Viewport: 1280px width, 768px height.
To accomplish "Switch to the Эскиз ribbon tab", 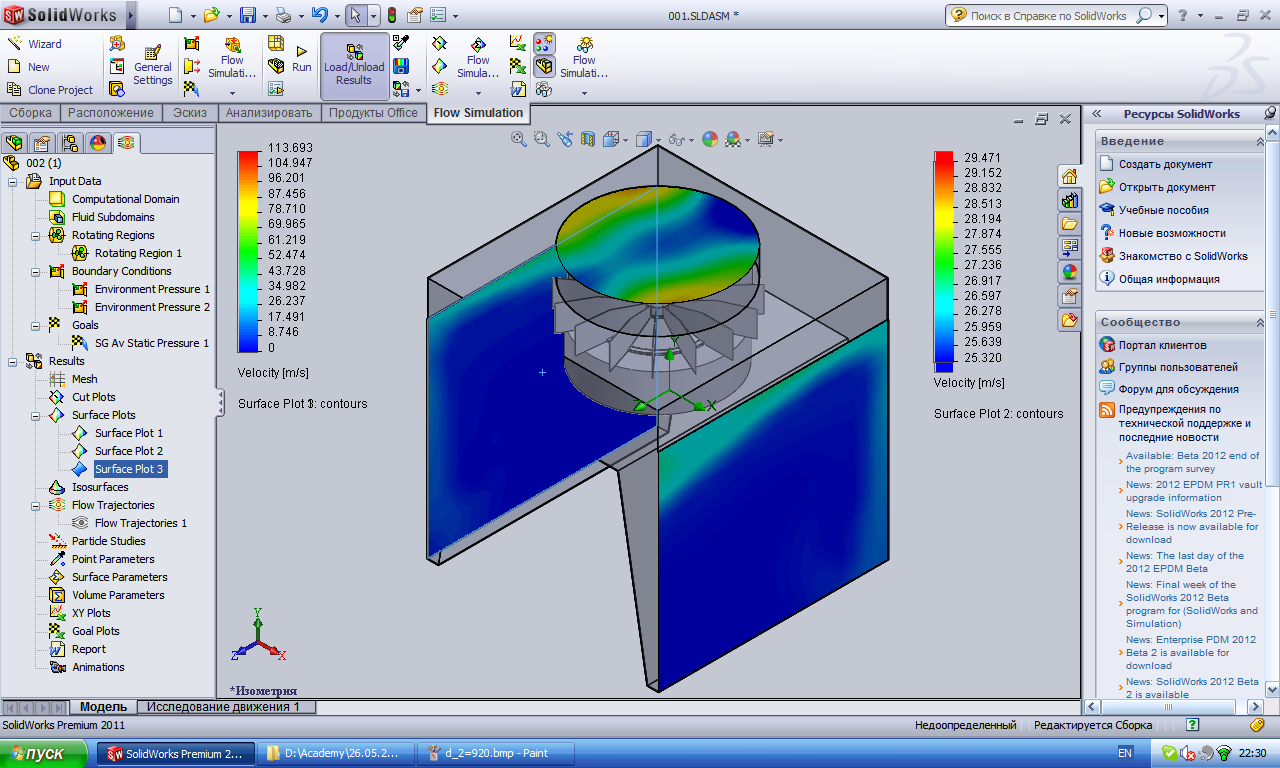I will pos(189,113).
